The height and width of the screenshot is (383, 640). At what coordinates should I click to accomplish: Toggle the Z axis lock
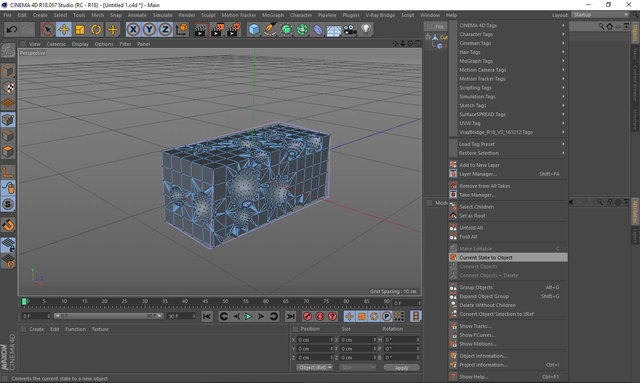coord(165,29)
